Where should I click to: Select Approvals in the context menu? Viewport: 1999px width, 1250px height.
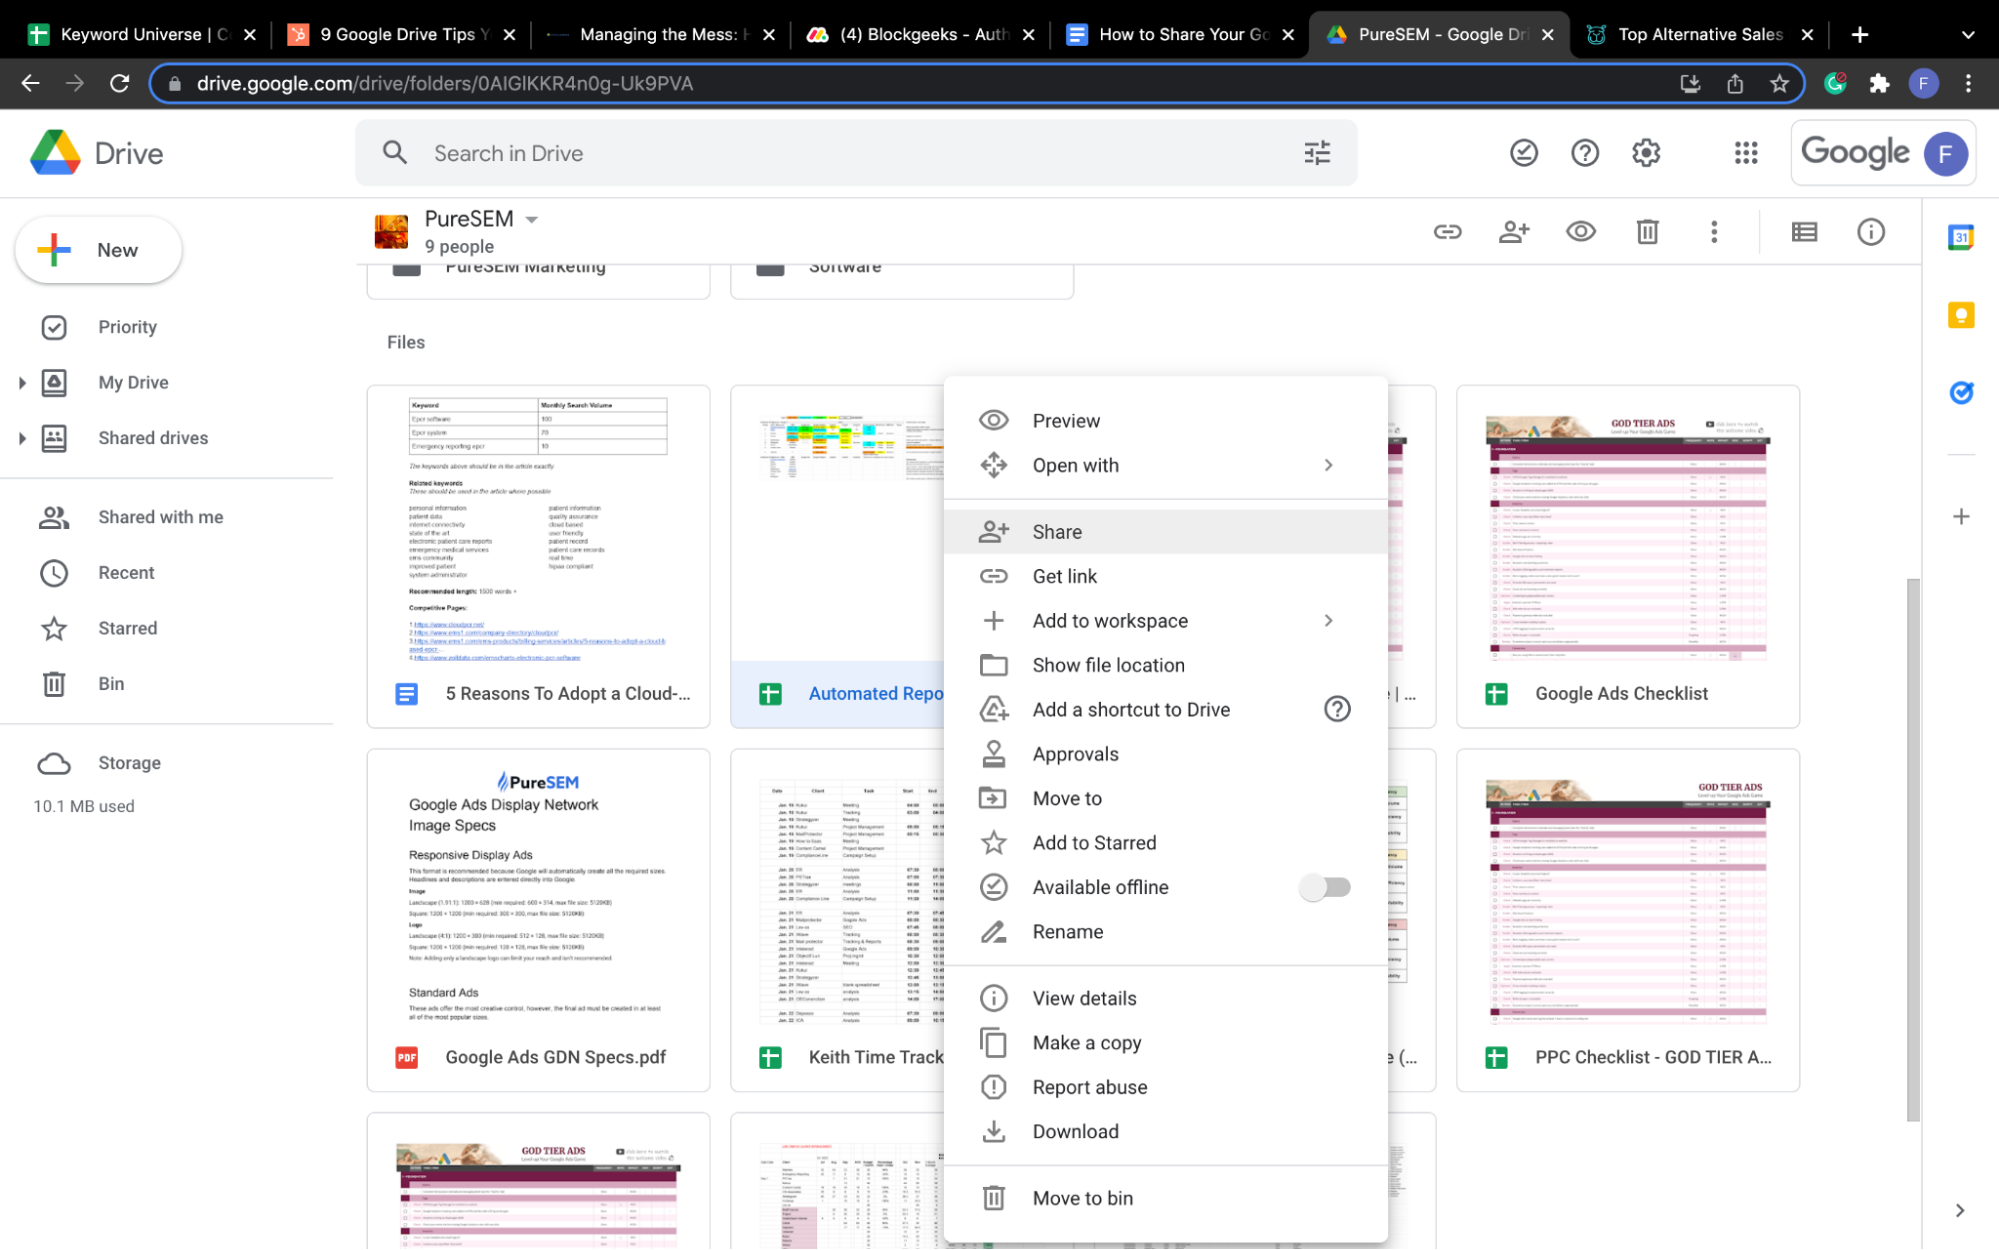1165,754
